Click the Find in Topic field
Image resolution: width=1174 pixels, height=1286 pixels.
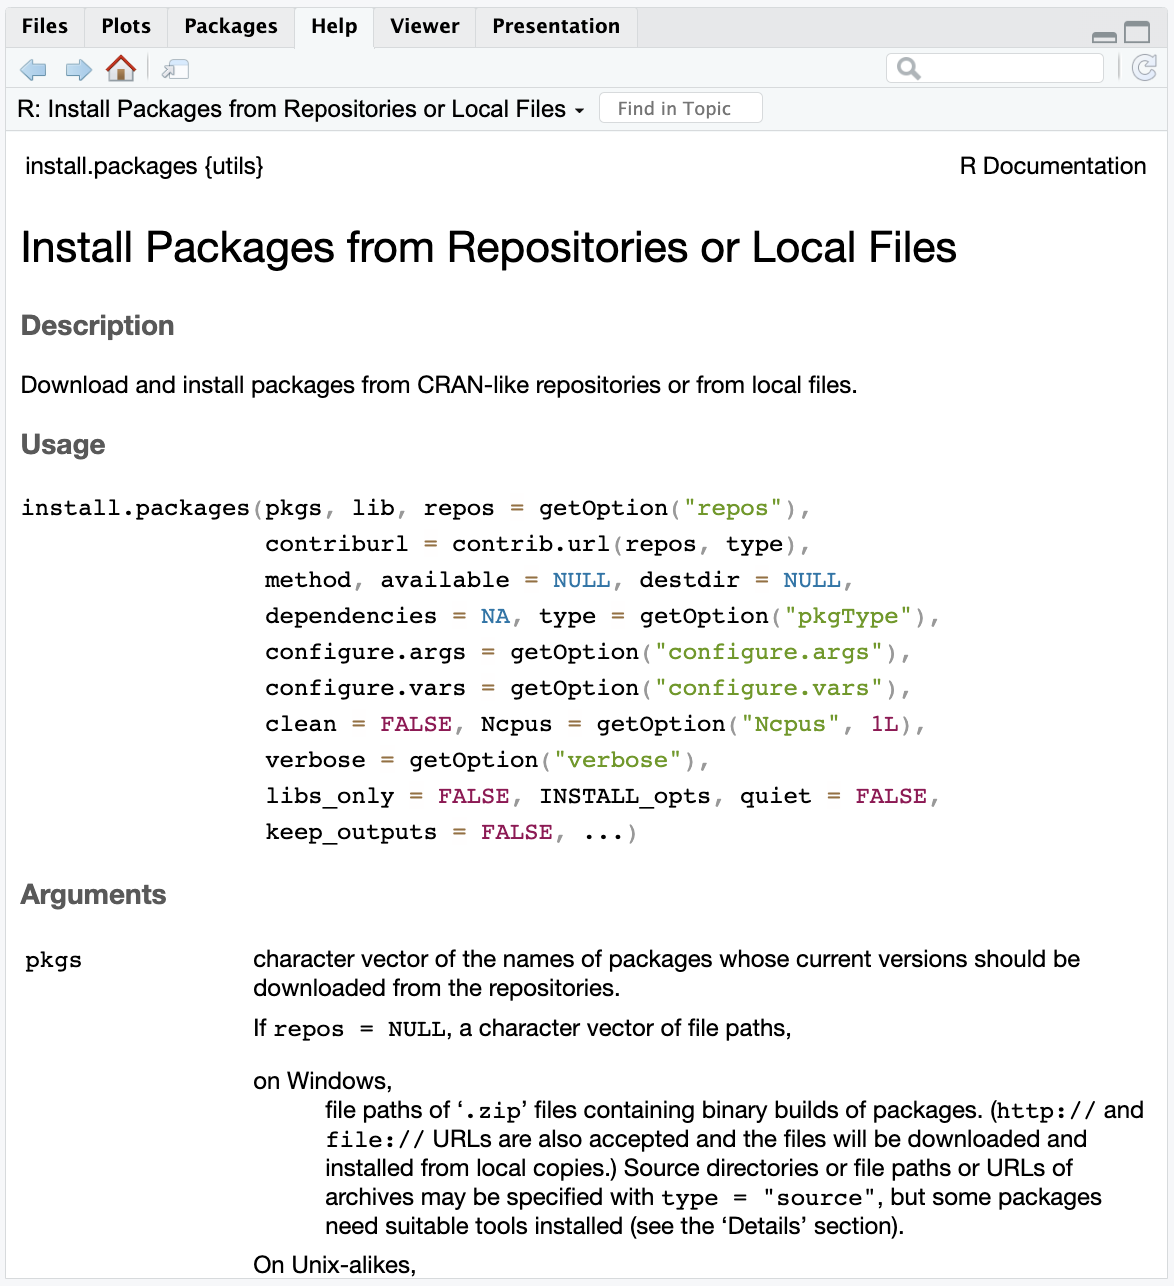point(680,108)
